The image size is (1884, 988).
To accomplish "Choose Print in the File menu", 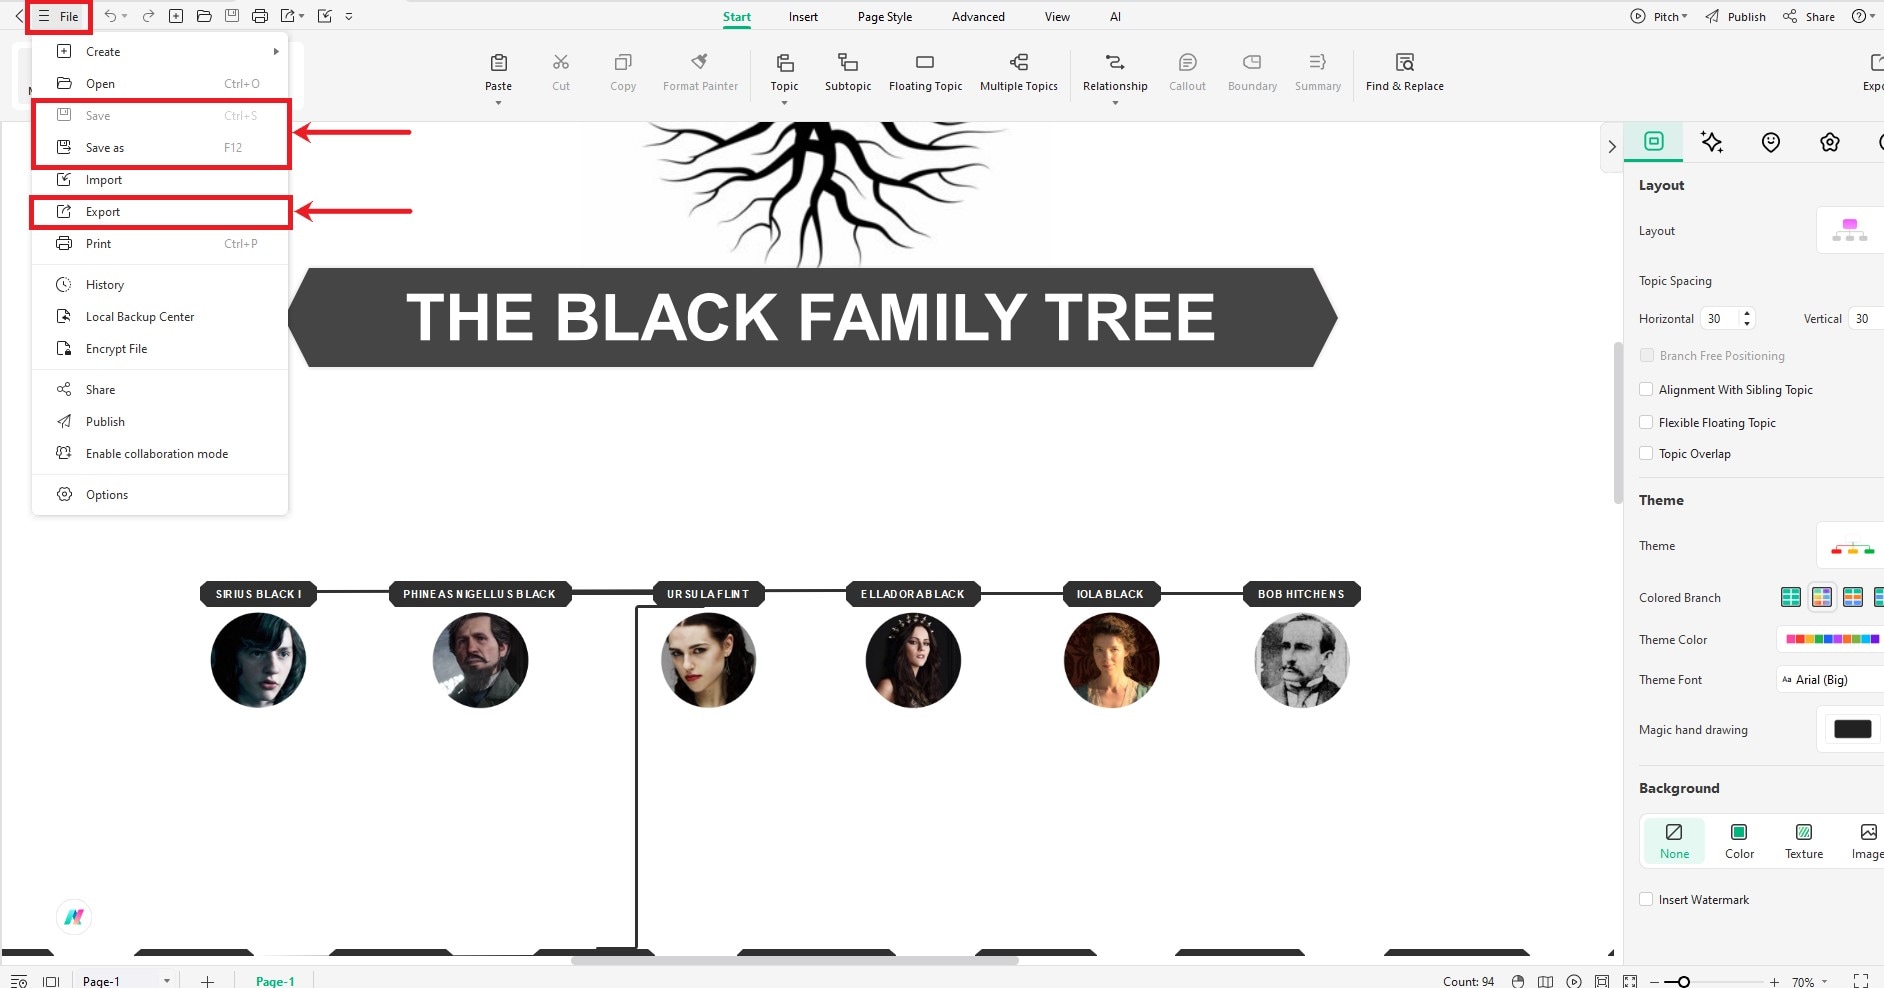I will pos(160,244).
